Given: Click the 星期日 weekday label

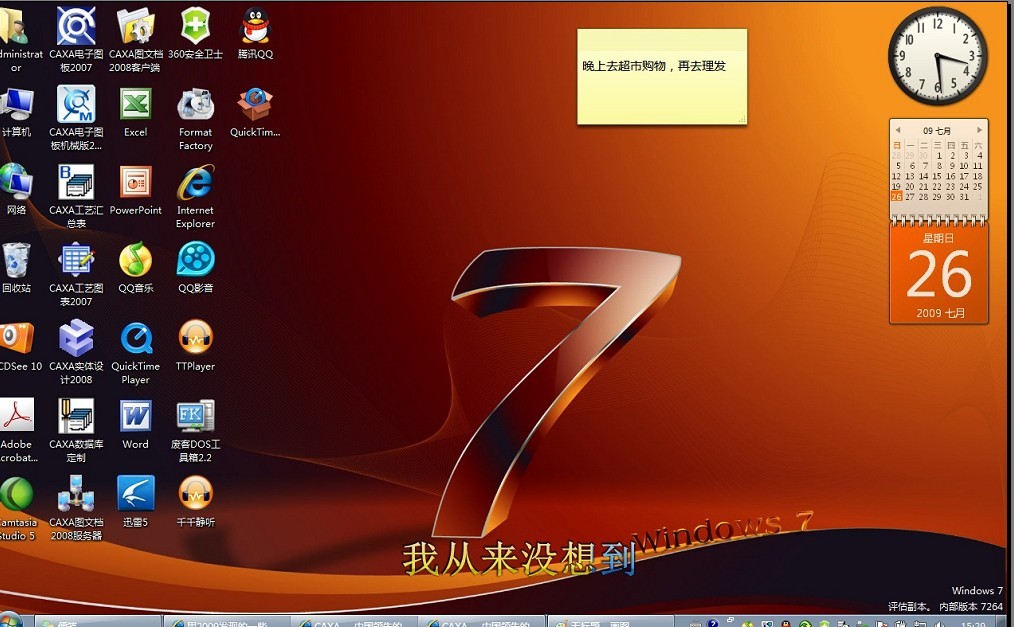Looking at the screenshot, I should [938, 238].
